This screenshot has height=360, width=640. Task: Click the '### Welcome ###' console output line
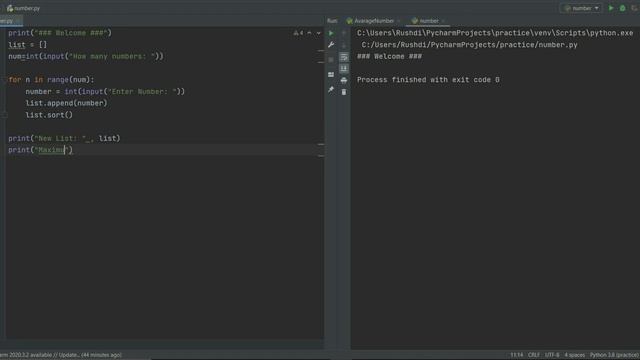pyautogui.click(x=389, y=56)
